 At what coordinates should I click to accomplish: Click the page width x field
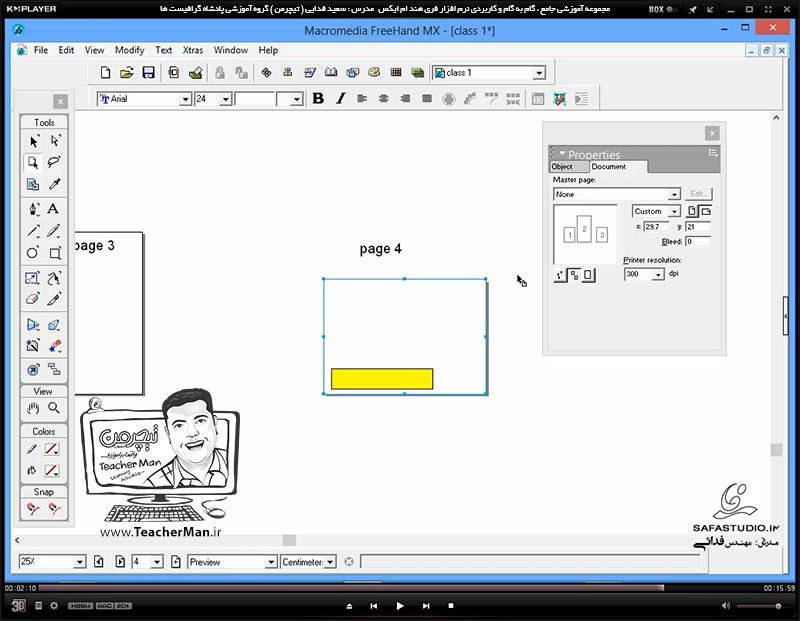[656, 227]
